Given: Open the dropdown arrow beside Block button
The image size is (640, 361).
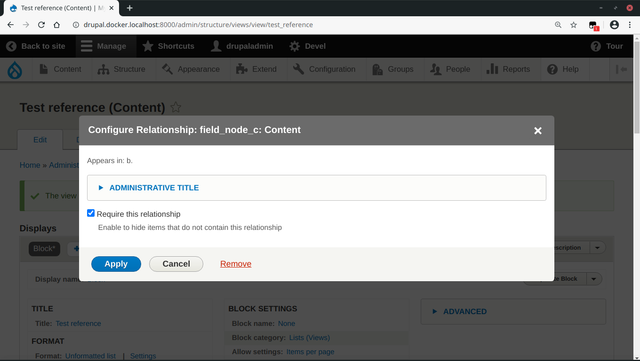Looking at the screenshot, I should pyautogui.click(x=594, y=279).
